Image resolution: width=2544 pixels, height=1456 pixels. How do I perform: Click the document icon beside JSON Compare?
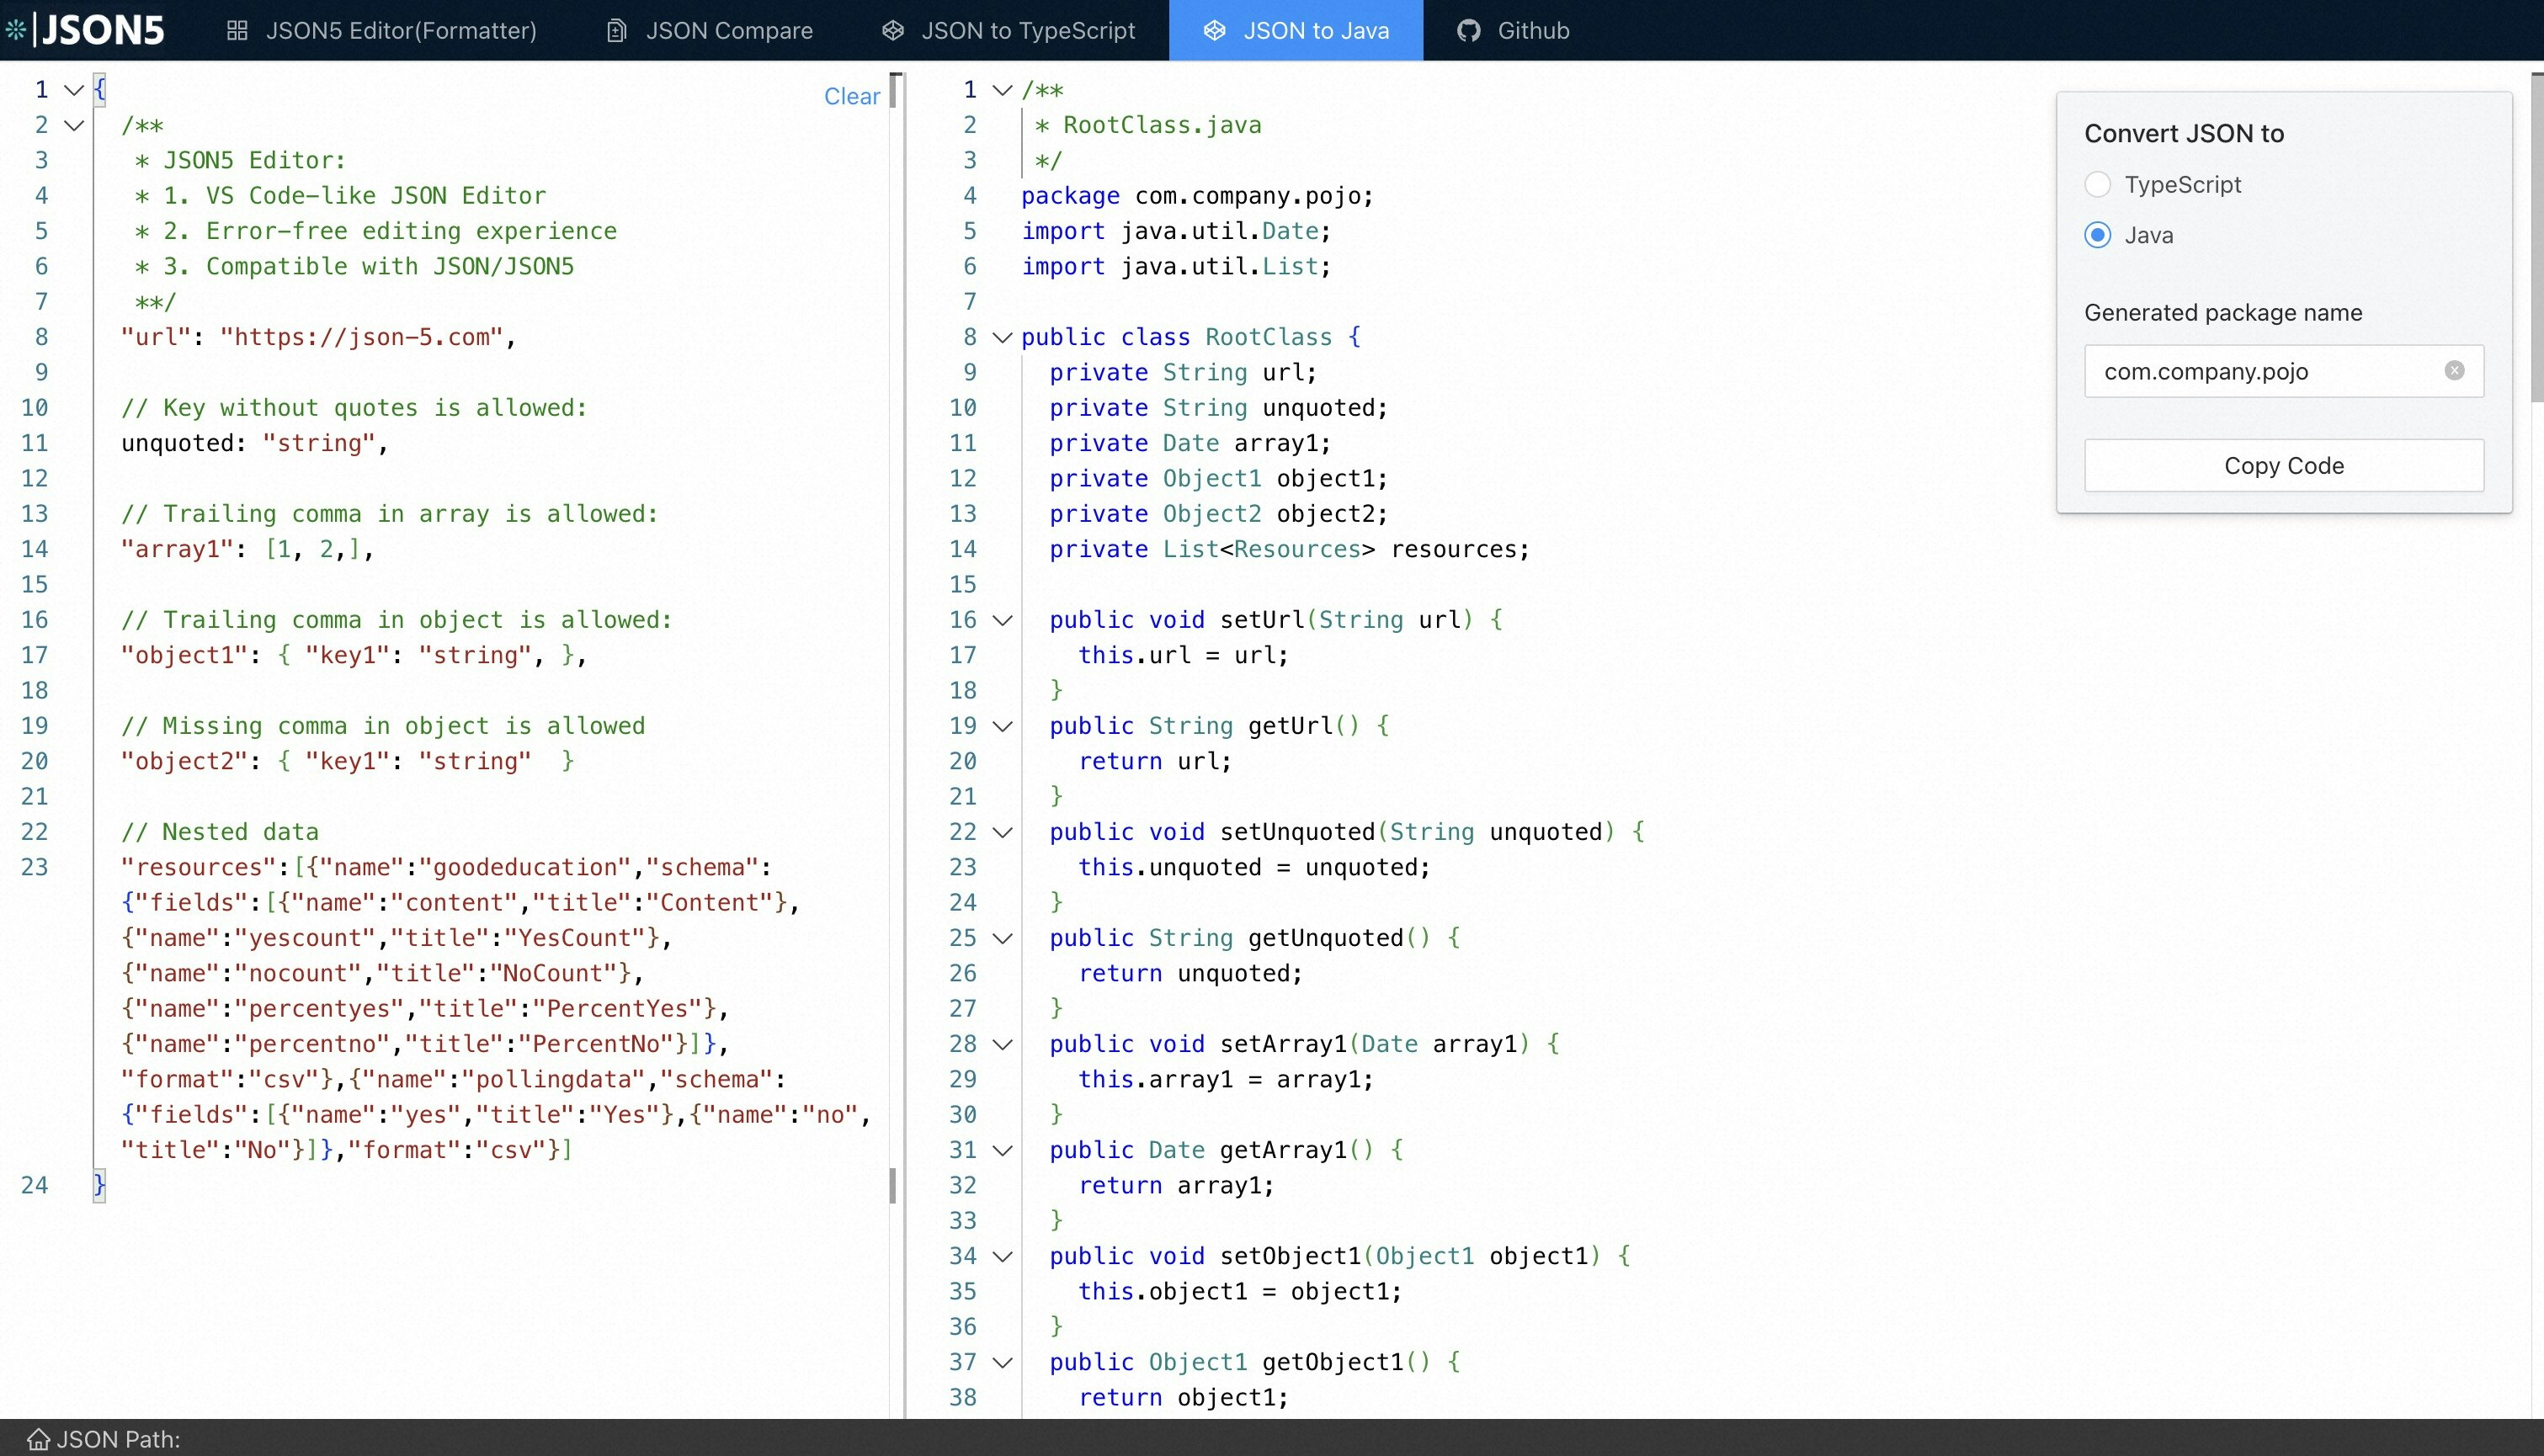tap(615, 30)
